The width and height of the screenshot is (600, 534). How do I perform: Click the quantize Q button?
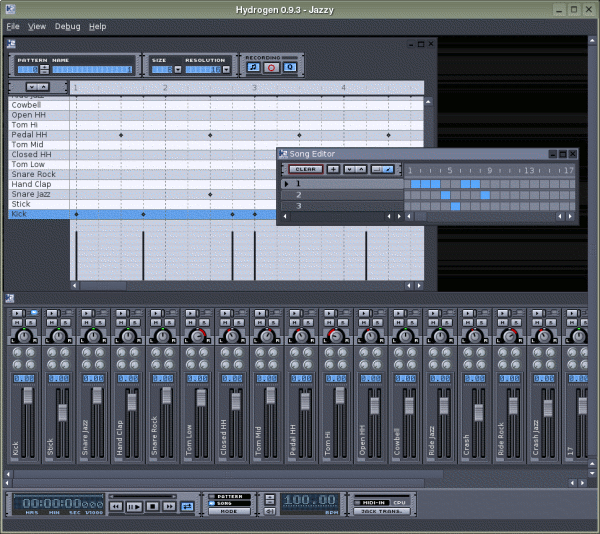289,68
